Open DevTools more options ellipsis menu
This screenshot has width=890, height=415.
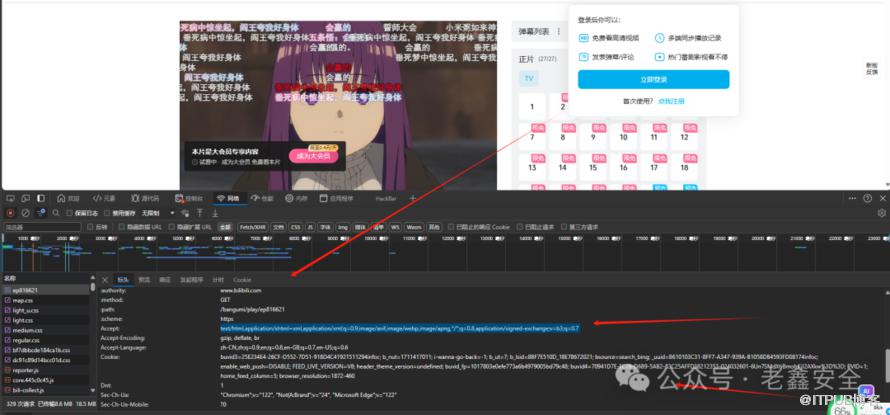(853, 198)
